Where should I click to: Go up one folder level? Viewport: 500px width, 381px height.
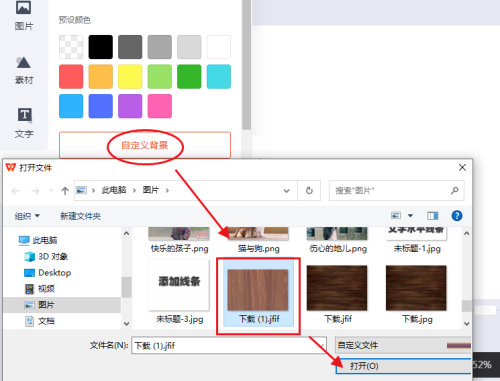(x=65, y=191)
